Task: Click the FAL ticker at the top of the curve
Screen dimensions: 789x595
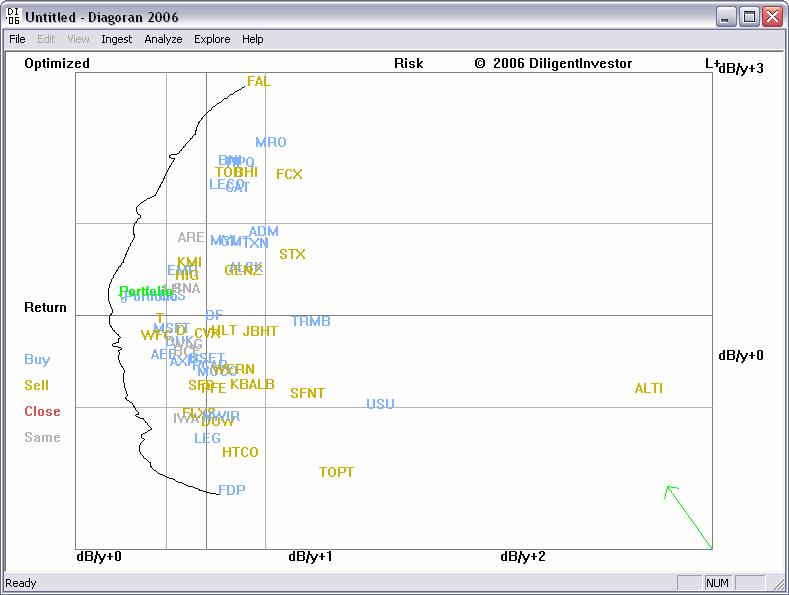Action: click(259, 82)
